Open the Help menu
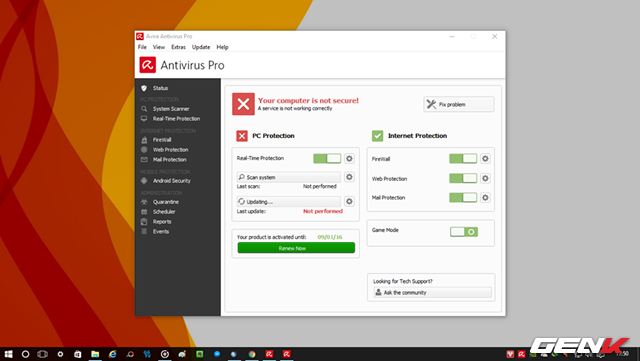640x361 pixels. (x=222, y=47)
